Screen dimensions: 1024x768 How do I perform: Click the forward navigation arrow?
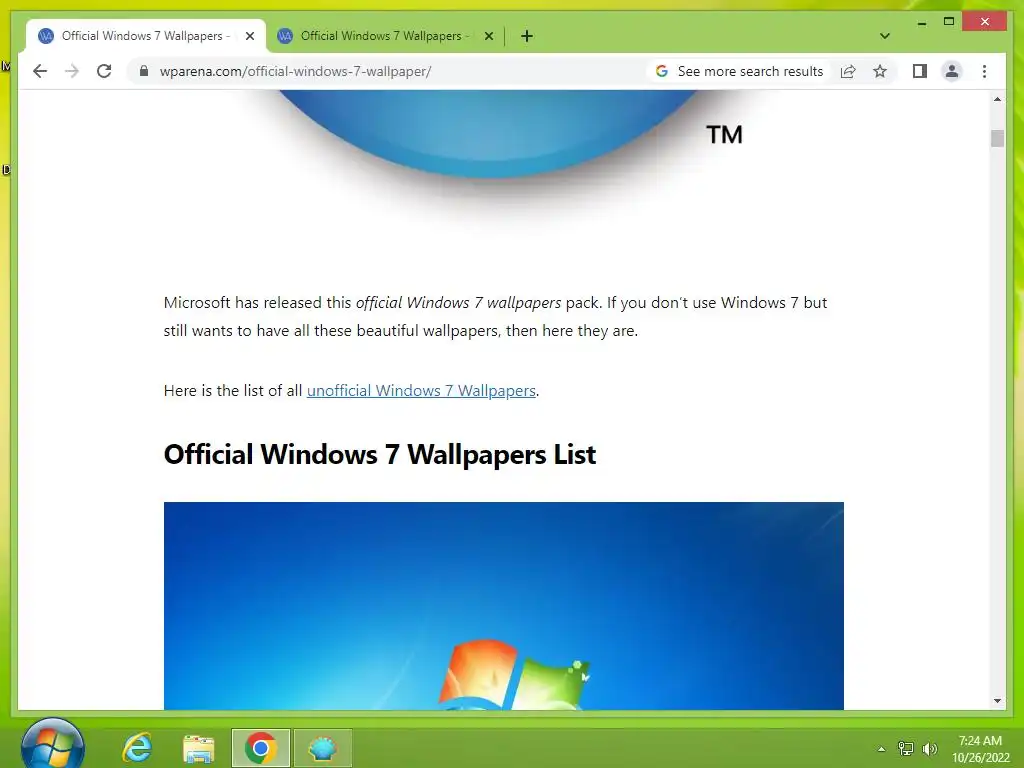point(72,71)
